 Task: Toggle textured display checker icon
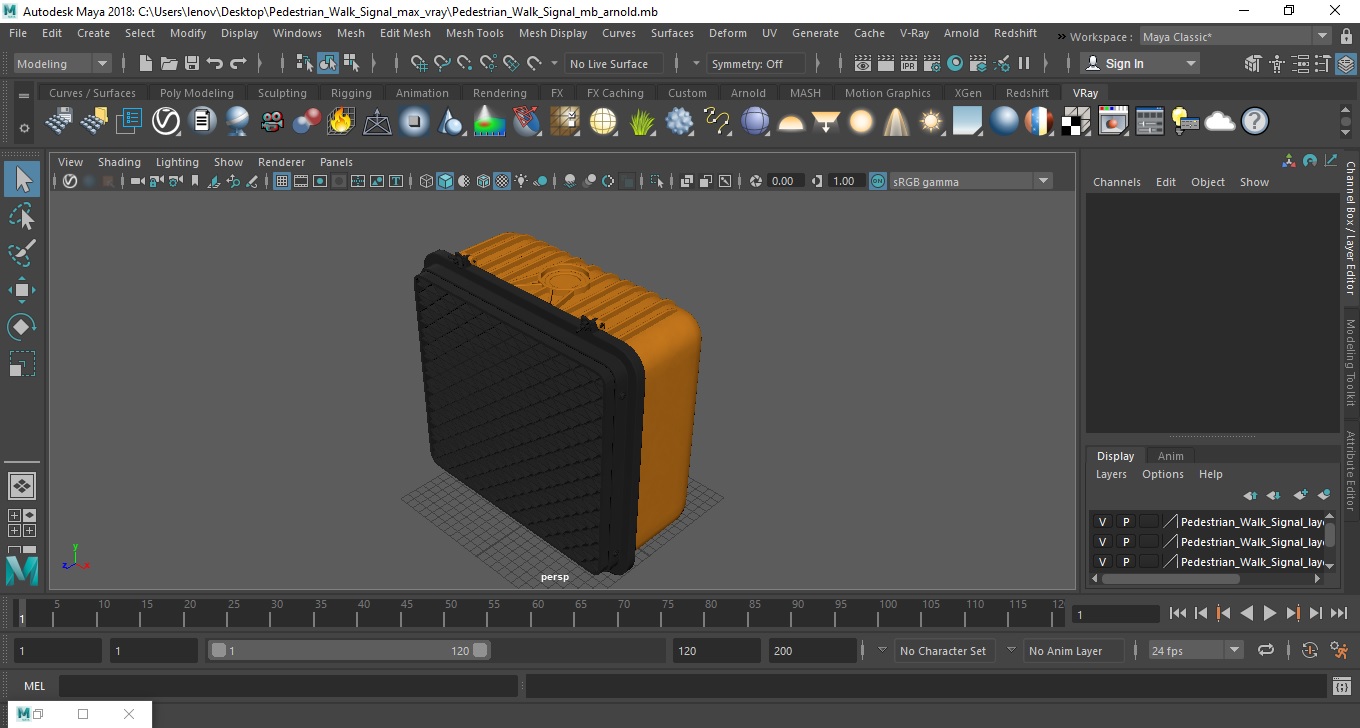502,181
